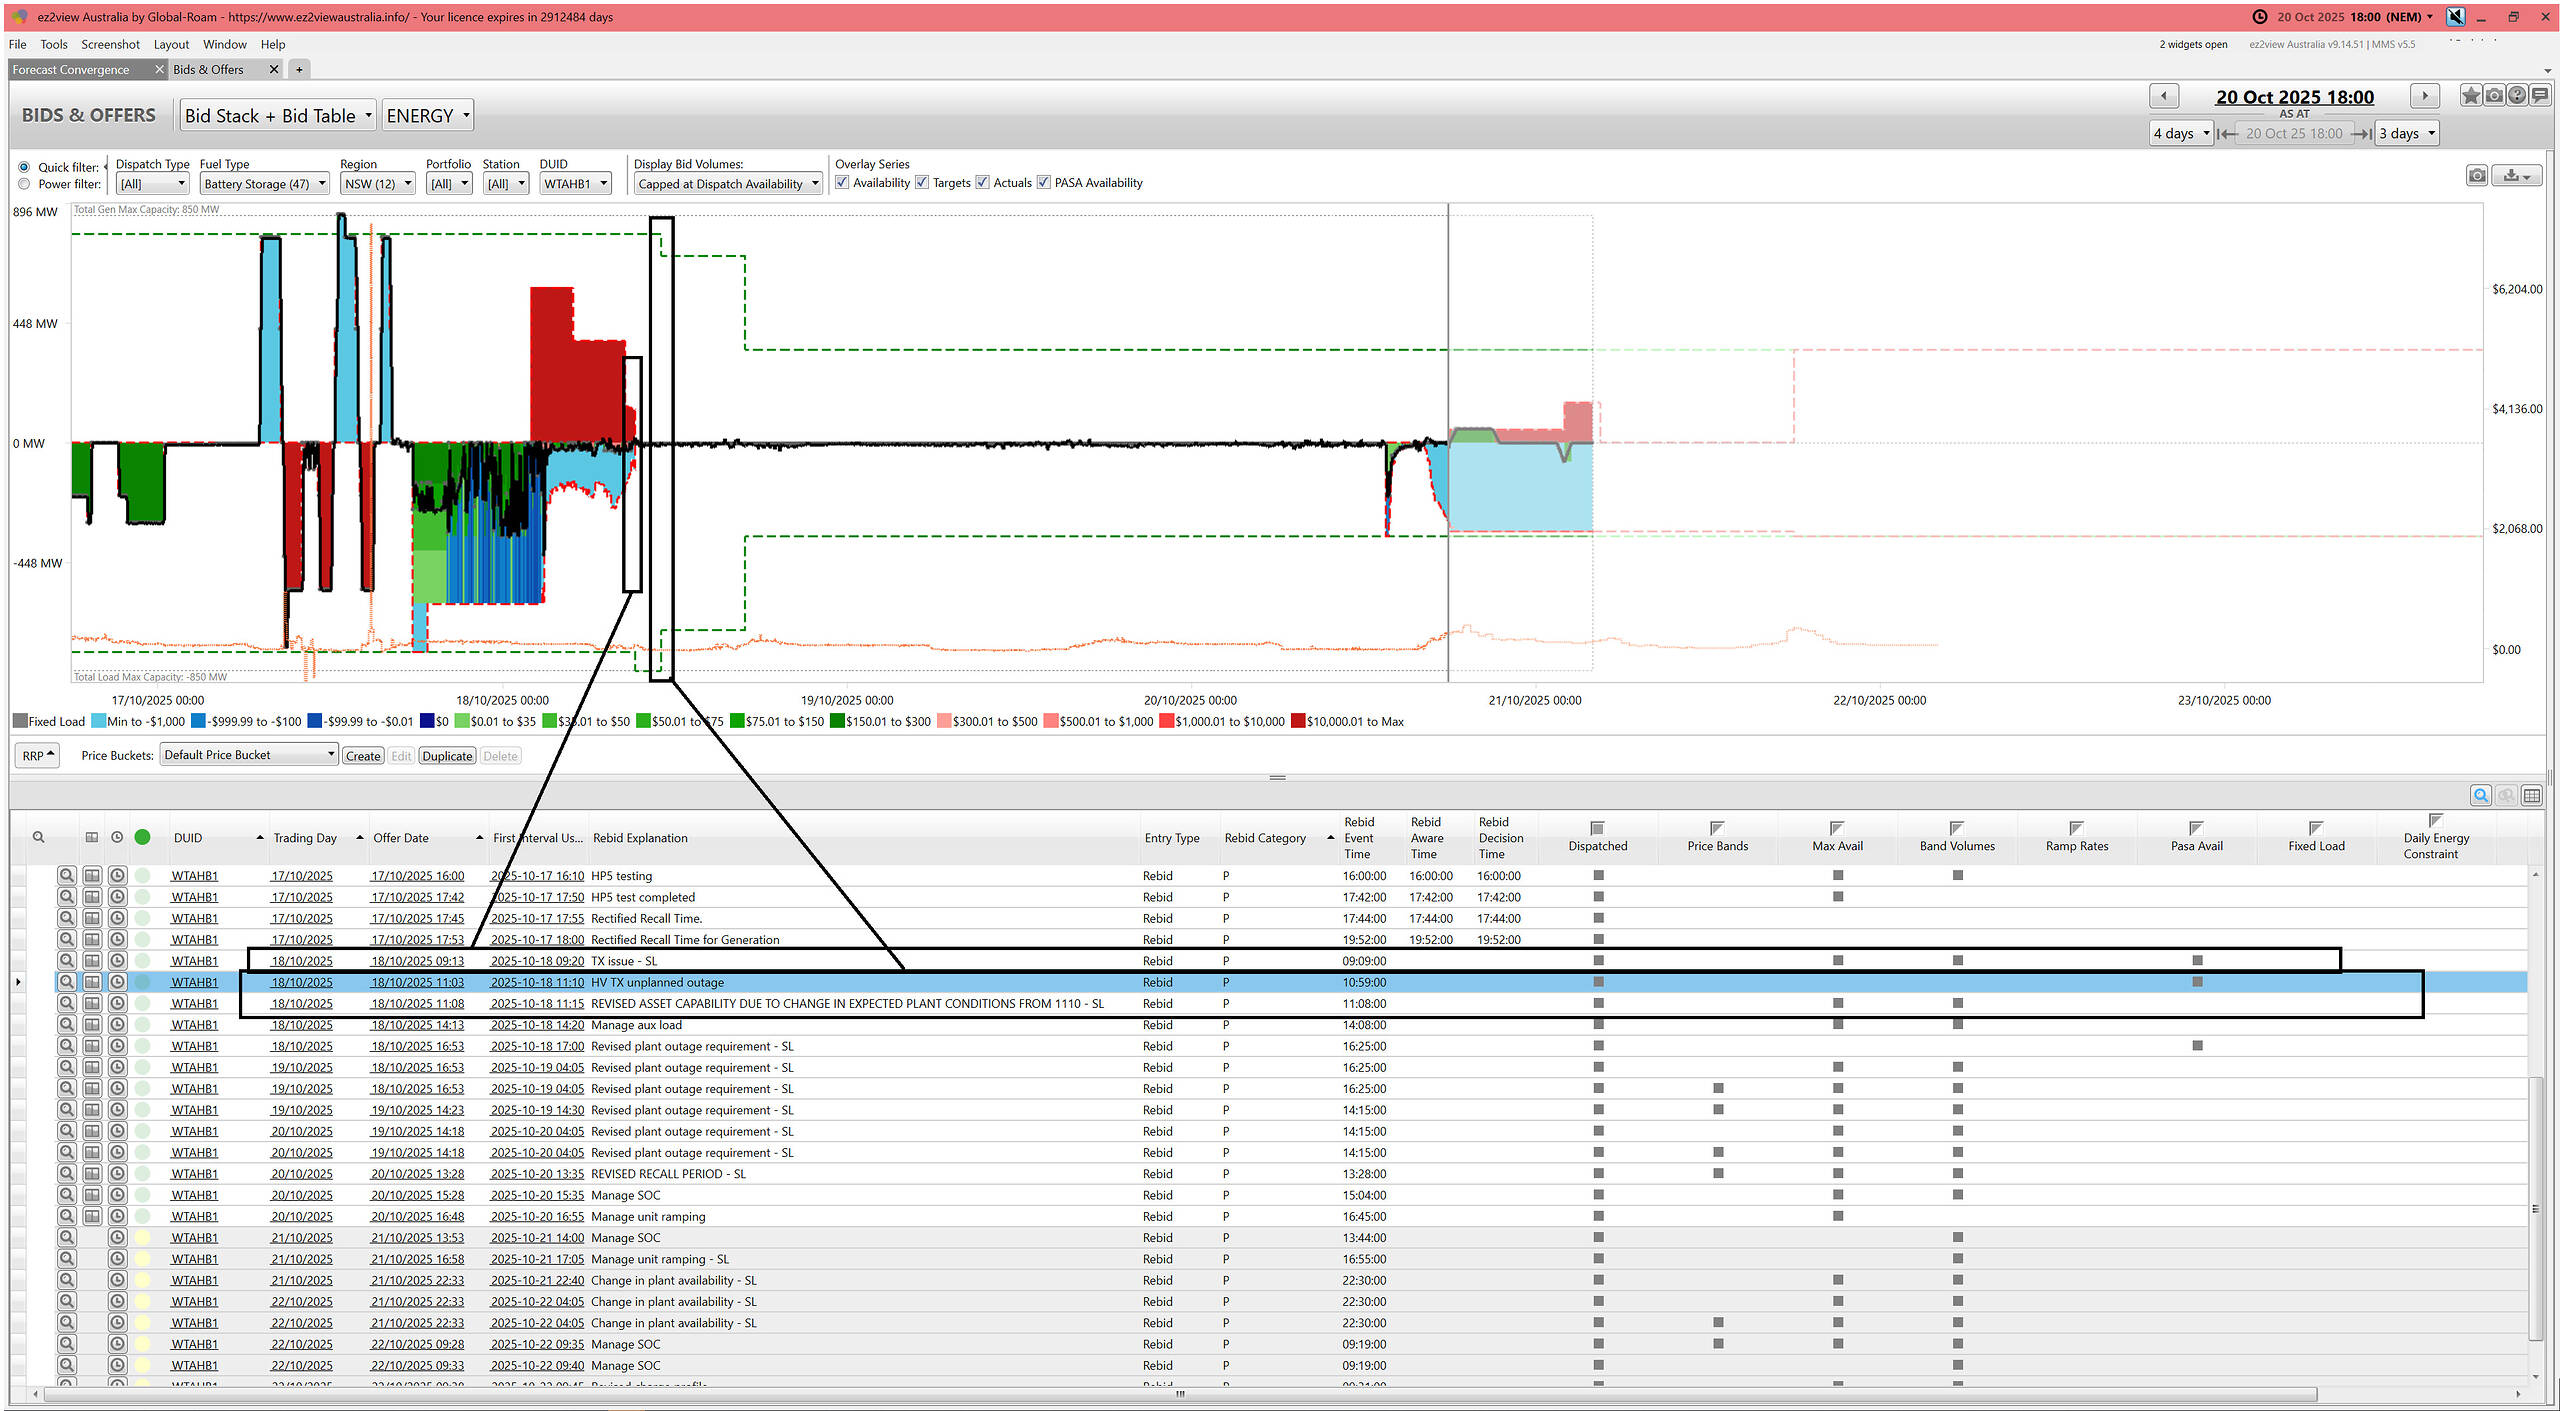Open the 4 days lookback dropdown

pyautogui.click(x=2181, y=133)
